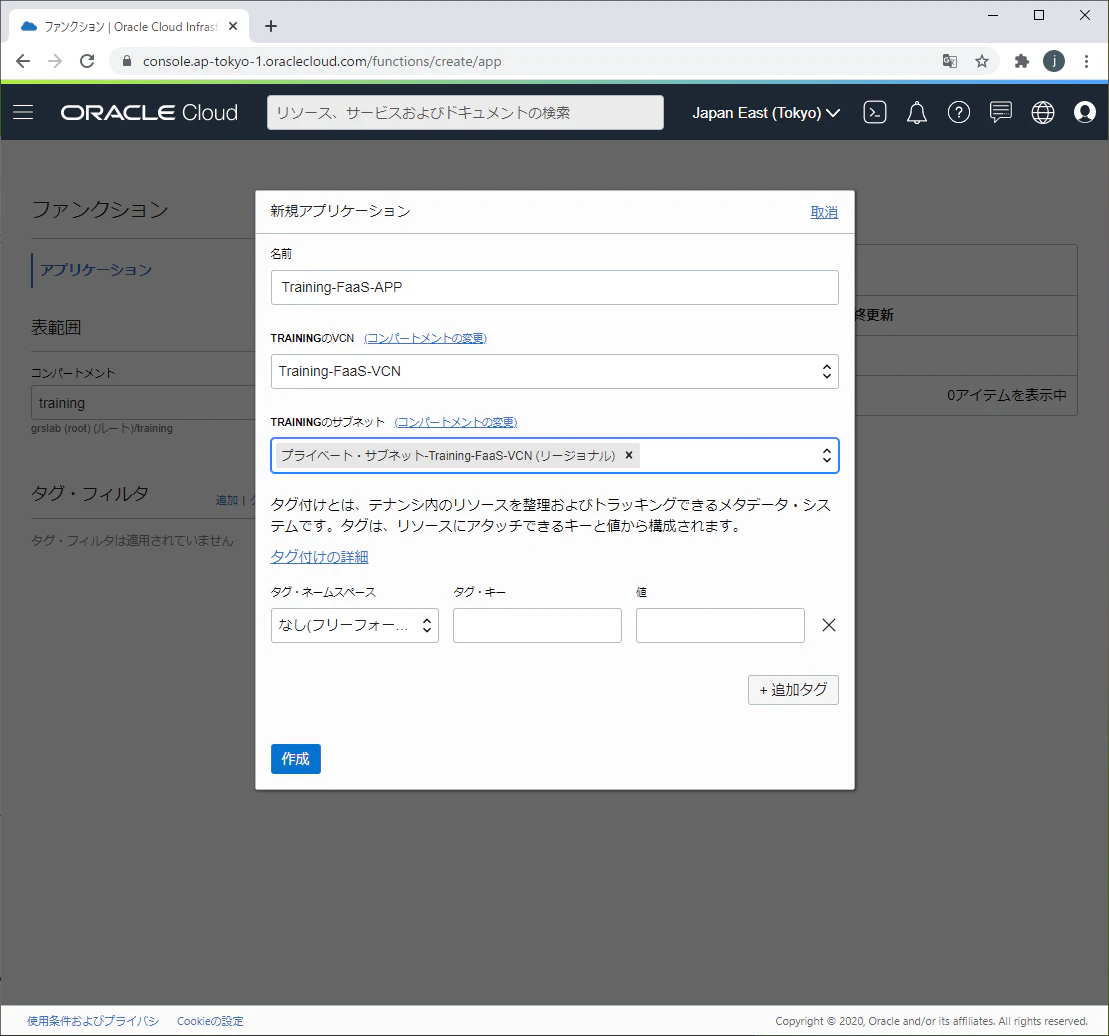Click the translate page icon in address bar
1109x1036 pixels.
point(950,61)
